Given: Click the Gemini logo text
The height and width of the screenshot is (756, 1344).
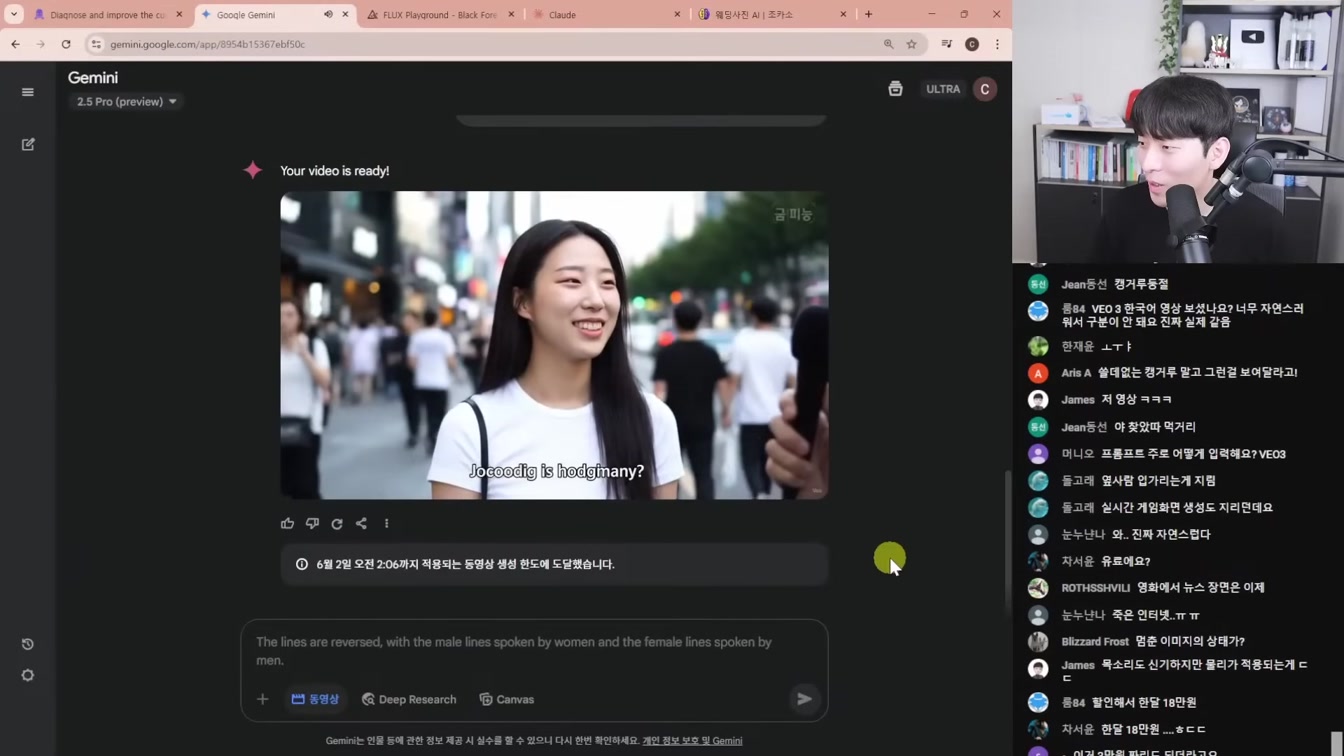Looking at the screenshot, I should 93,78.
